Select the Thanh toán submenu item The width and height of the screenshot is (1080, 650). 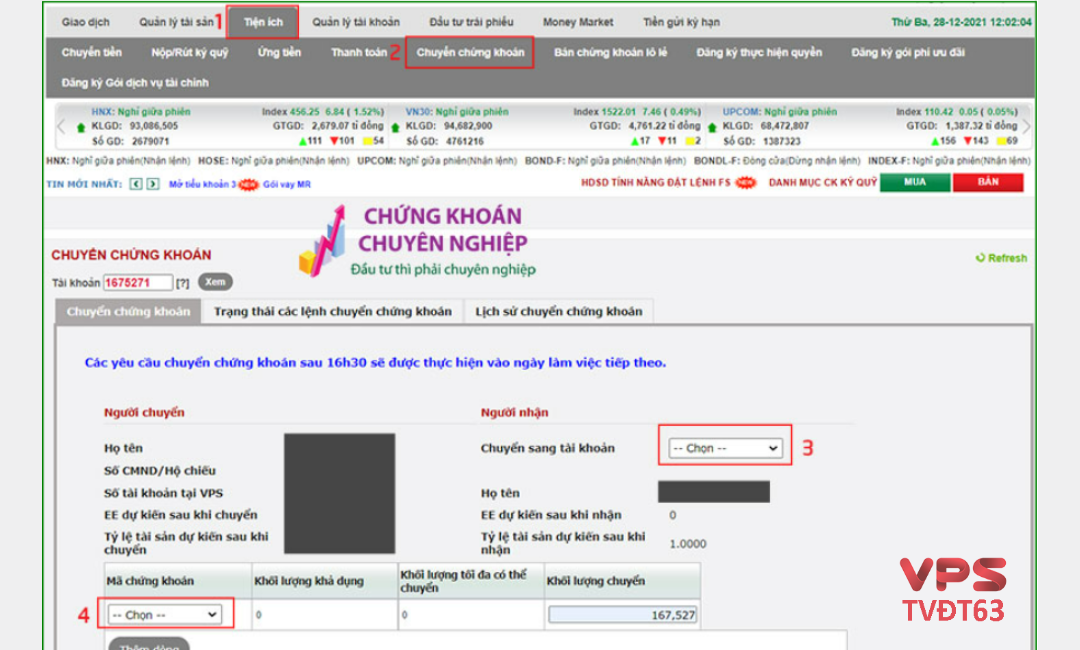pos(359,52)
